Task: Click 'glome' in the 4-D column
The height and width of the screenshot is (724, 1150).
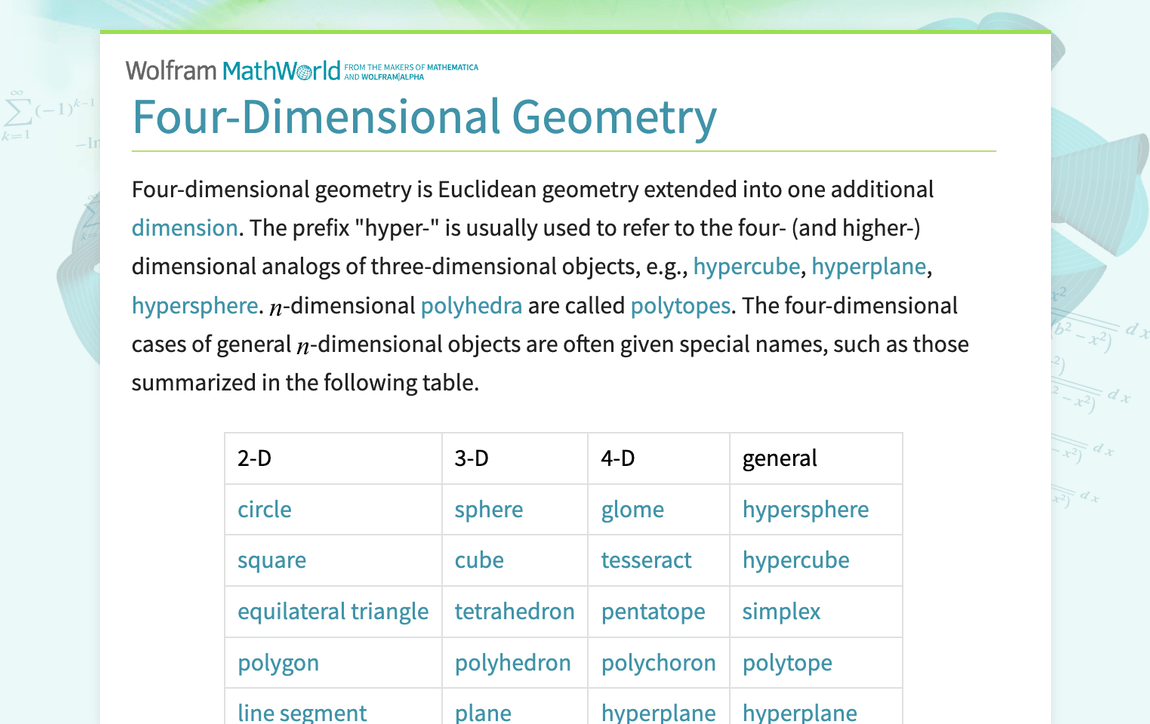Action: pyautogui.click(x=632, y=510)
